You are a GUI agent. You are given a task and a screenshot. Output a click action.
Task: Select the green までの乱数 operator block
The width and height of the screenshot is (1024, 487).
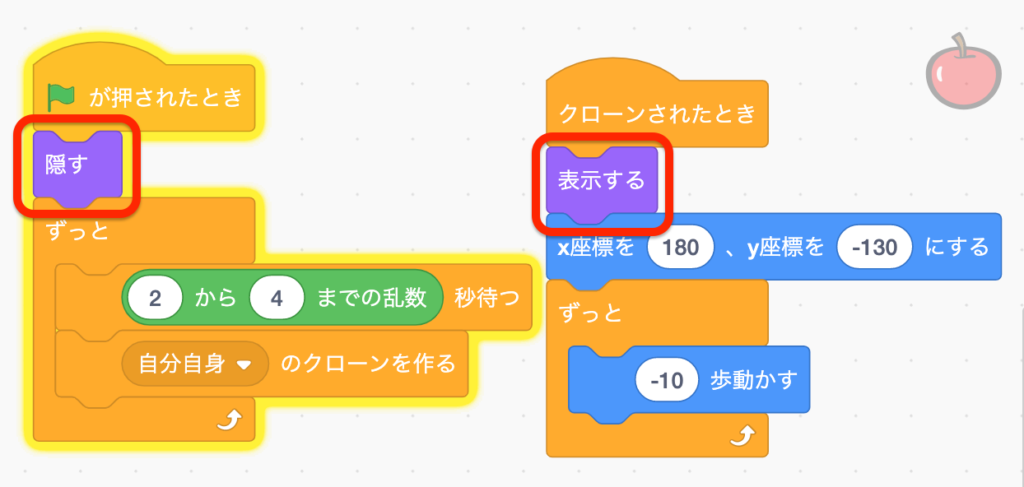pyautogui.click(x=282, y=298)
